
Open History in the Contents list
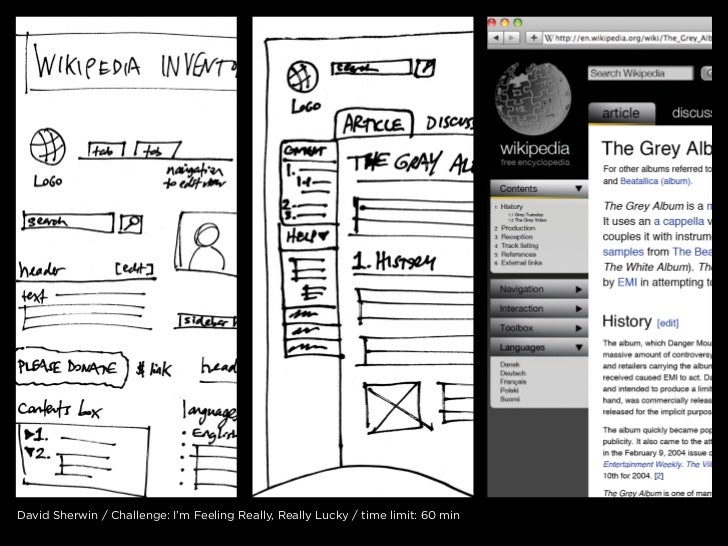tap(511, 207)
